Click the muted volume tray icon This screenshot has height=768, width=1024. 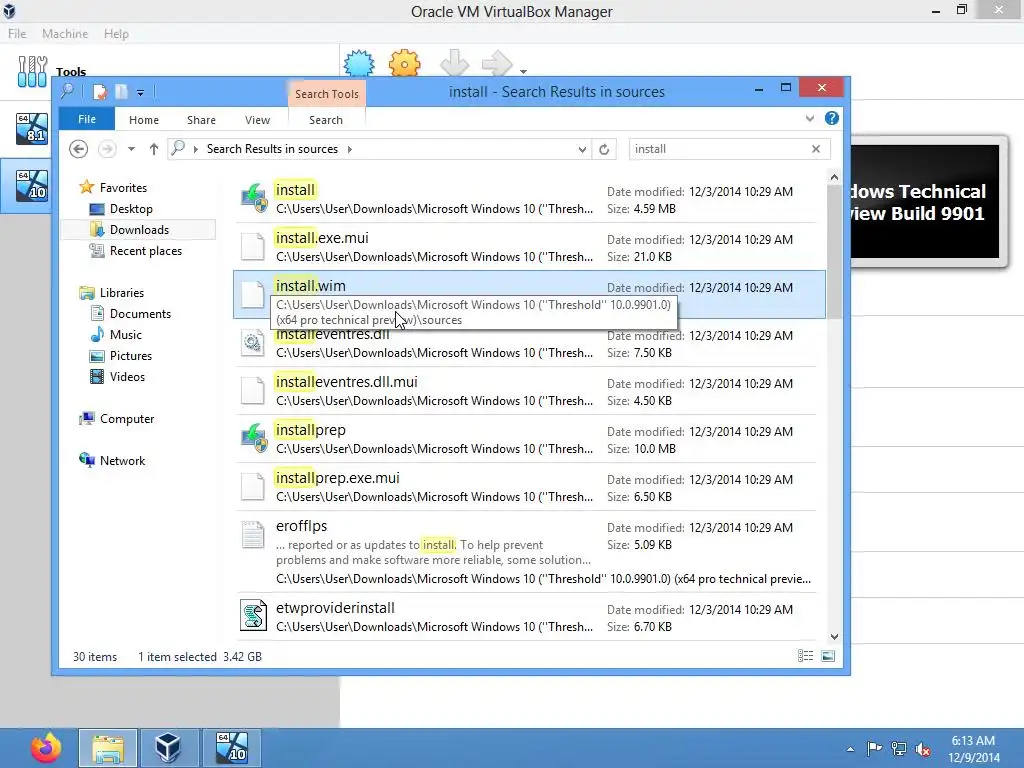(923, 749)
